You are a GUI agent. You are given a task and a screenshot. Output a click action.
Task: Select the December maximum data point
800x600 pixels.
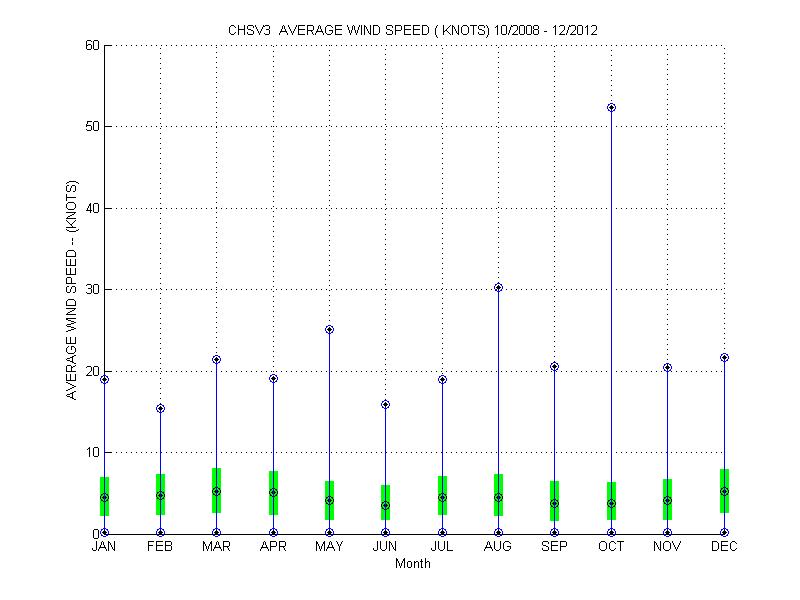(x=724, y=357)
